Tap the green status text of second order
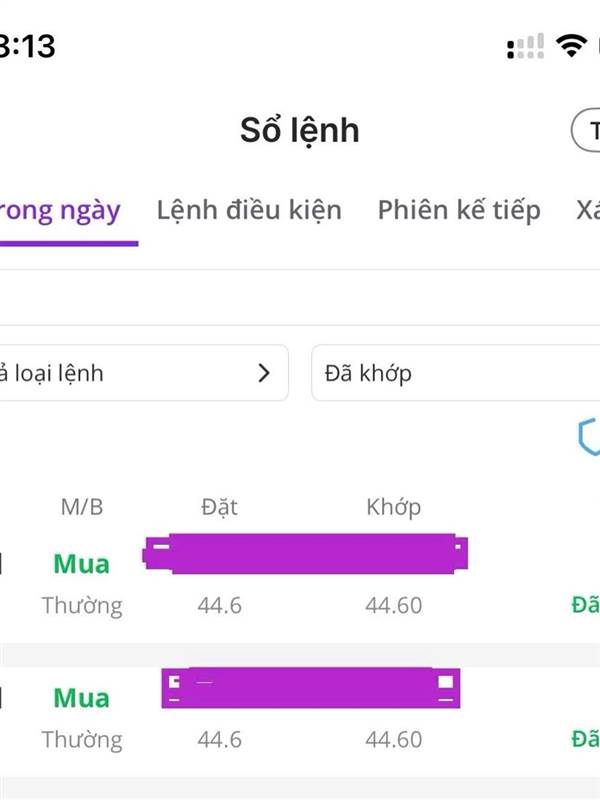Image resolution: width=600 pixels, height=800 pixels. [x=586, y=739]
